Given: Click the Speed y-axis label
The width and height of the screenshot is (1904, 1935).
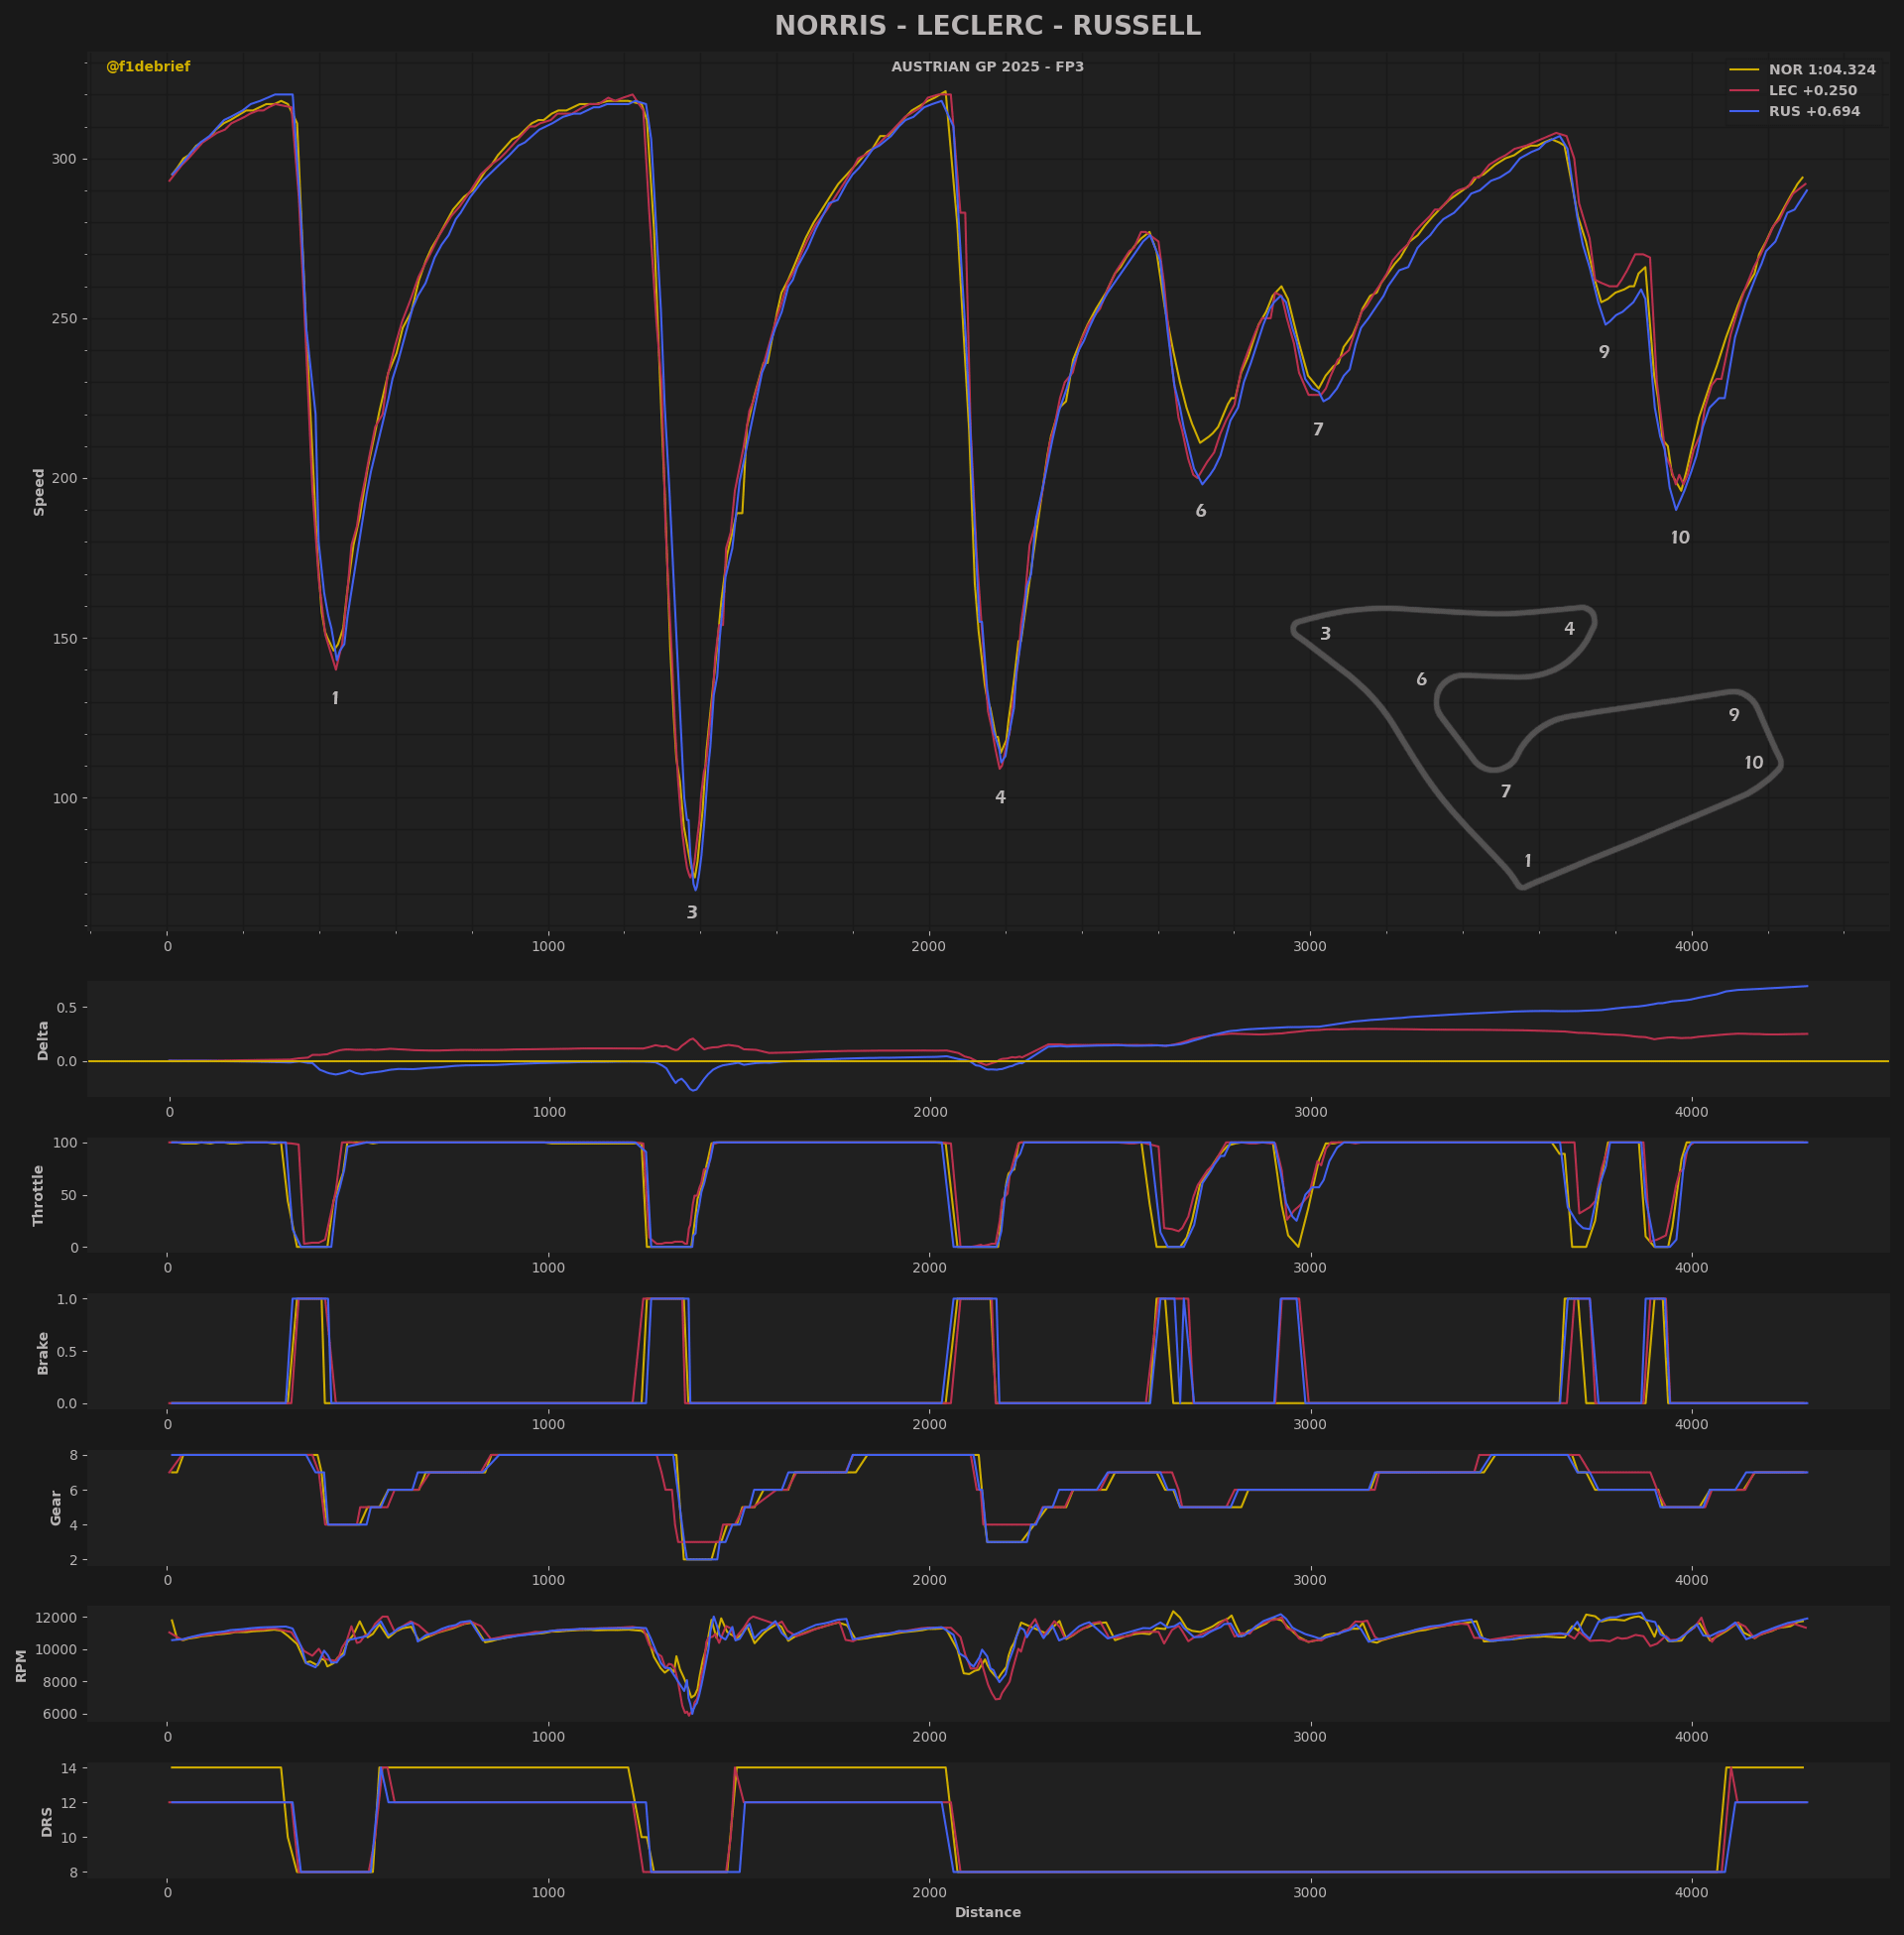Looking at the screenshot, I should [40, 492].
